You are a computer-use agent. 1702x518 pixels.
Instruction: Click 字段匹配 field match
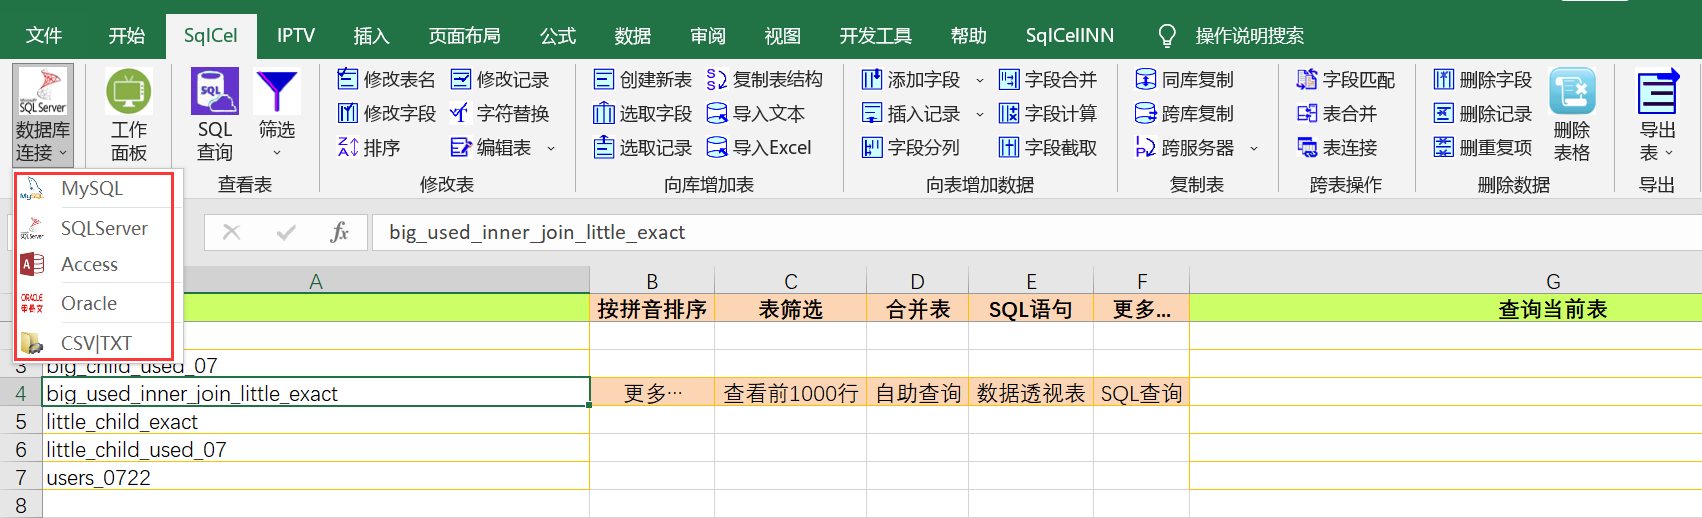1345,79
